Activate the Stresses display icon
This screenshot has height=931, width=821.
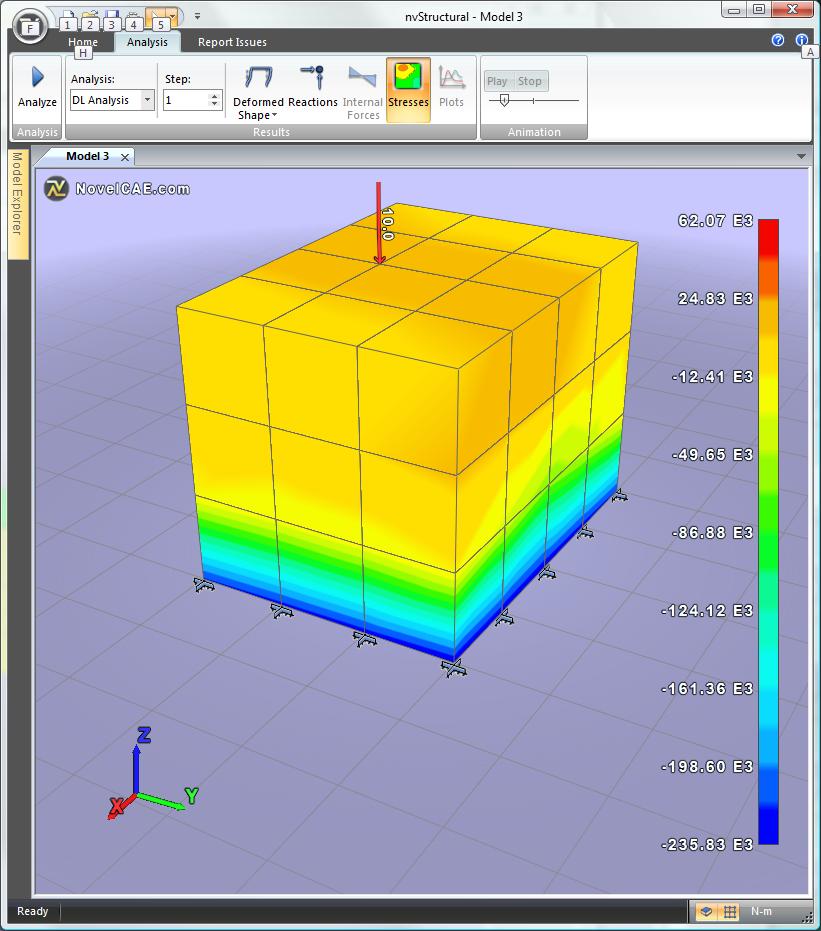click(407, 88)
